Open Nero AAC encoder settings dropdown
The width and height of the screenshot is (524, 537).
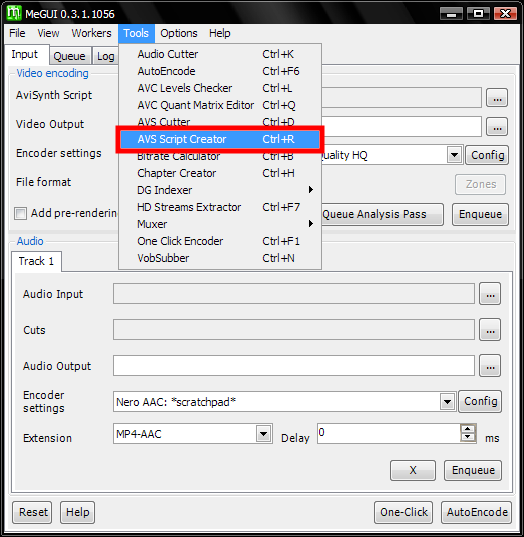click(x=447, y=401)
